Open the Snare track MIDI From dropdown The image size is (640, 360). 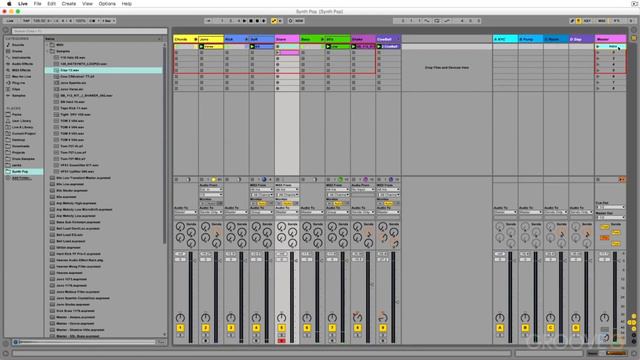287,189
